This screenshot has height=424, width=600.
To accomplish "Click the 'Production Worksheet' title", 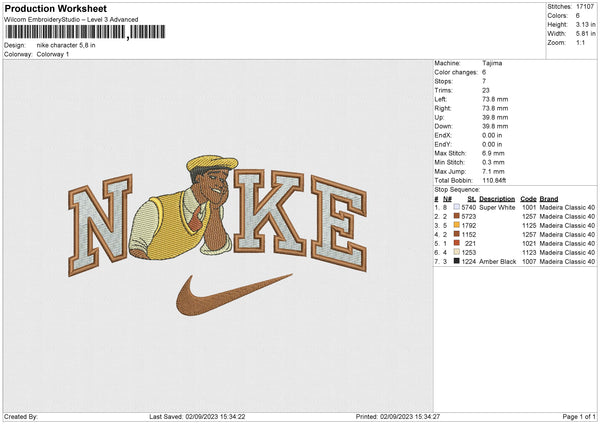I will pyautogui.click(x=56, y=8).
